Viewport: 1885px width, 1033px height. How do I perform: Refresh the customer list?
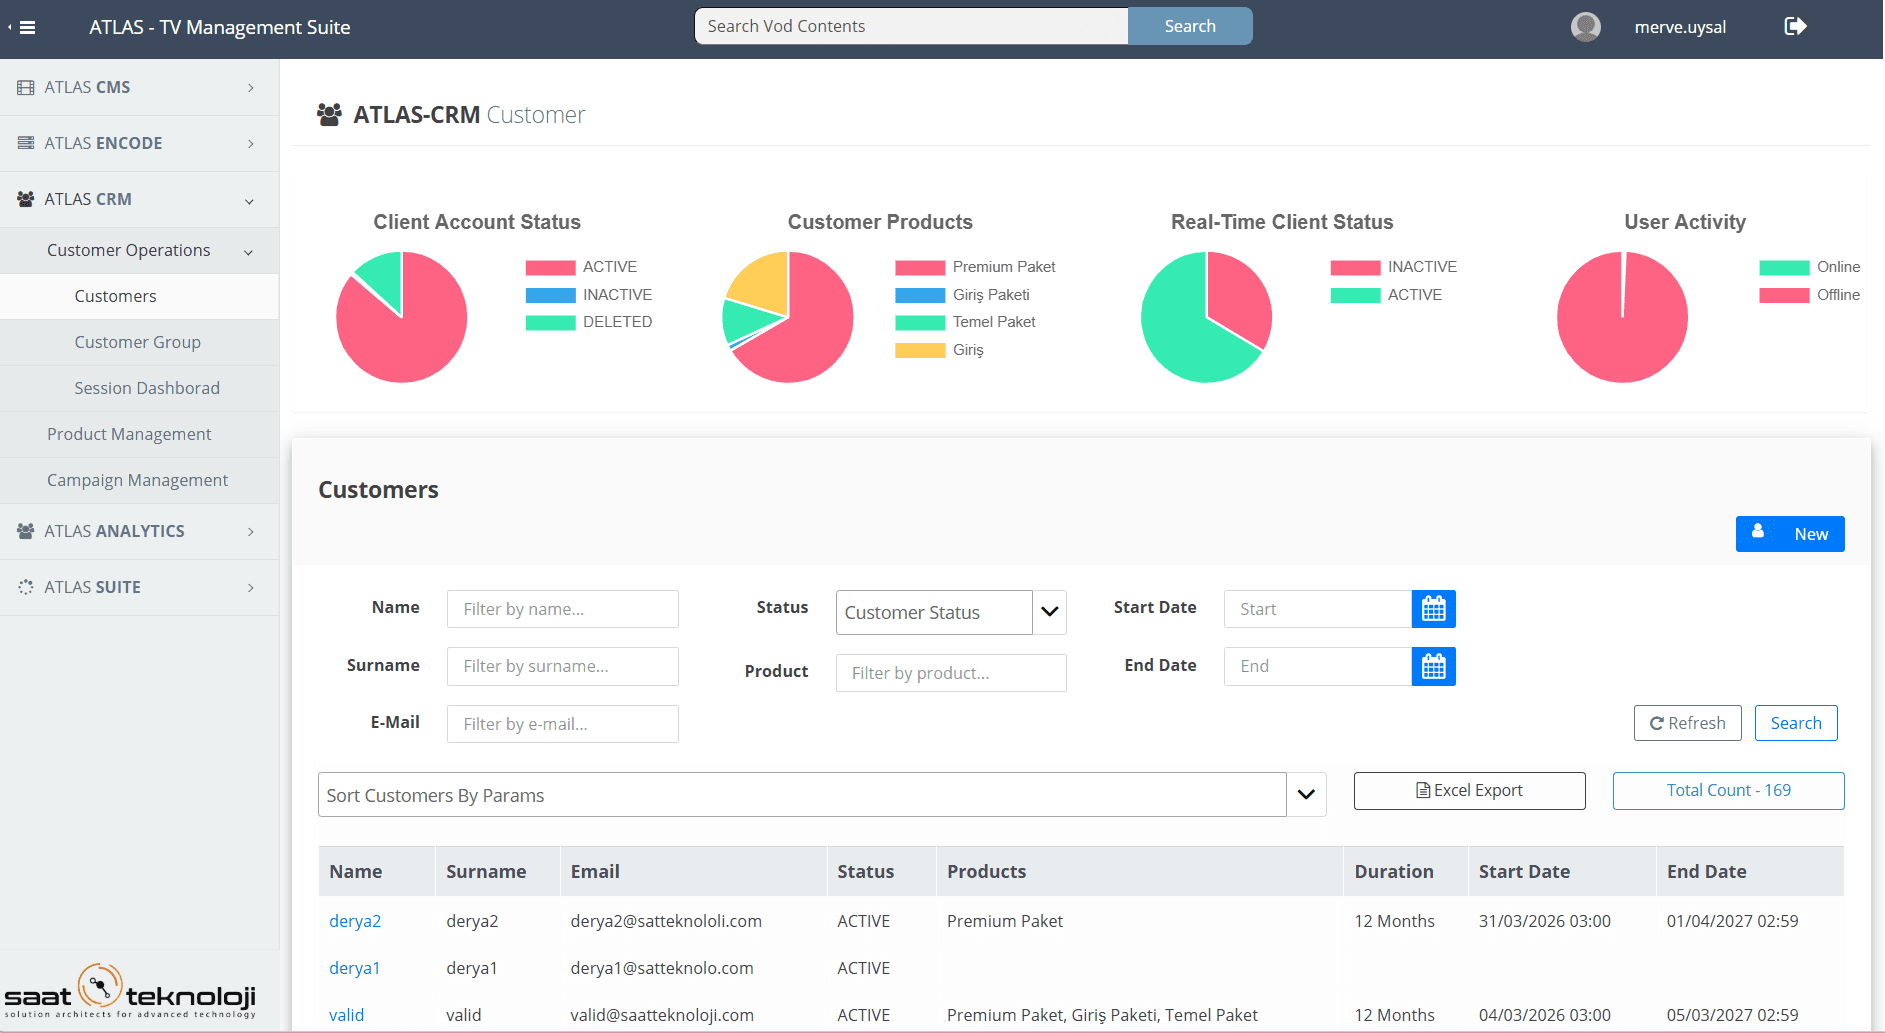click(x=1687, y=722)
